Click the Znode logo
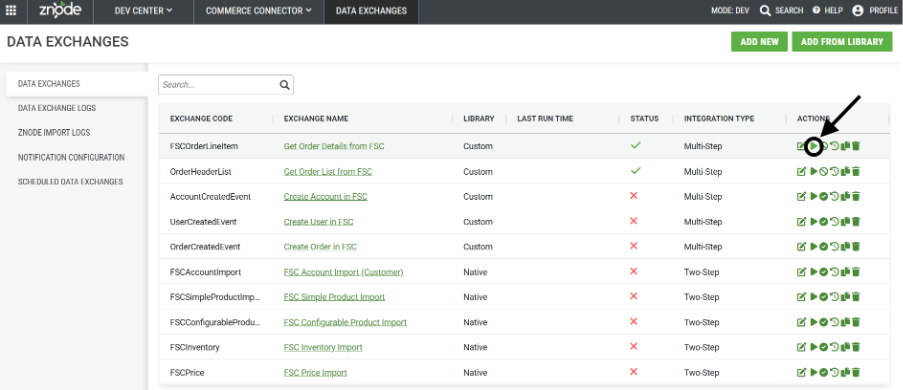 (60, 10)
